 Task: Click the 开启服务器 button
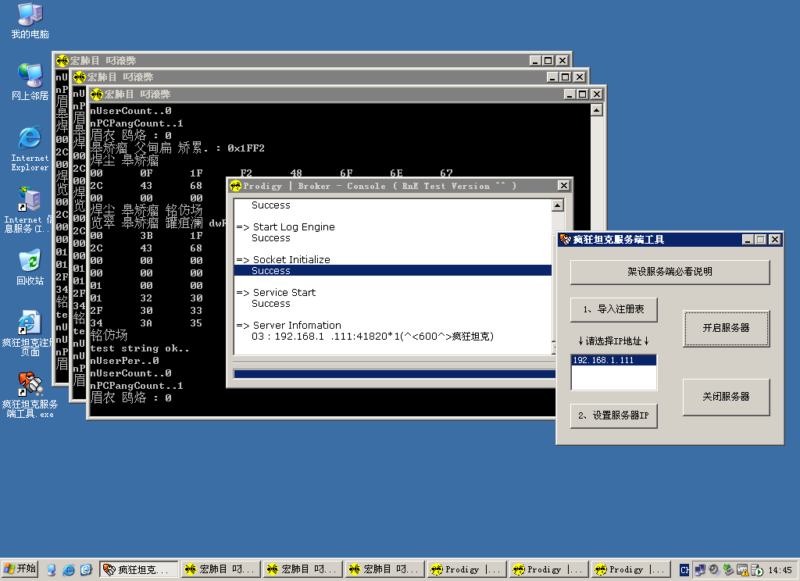(726, 328)
